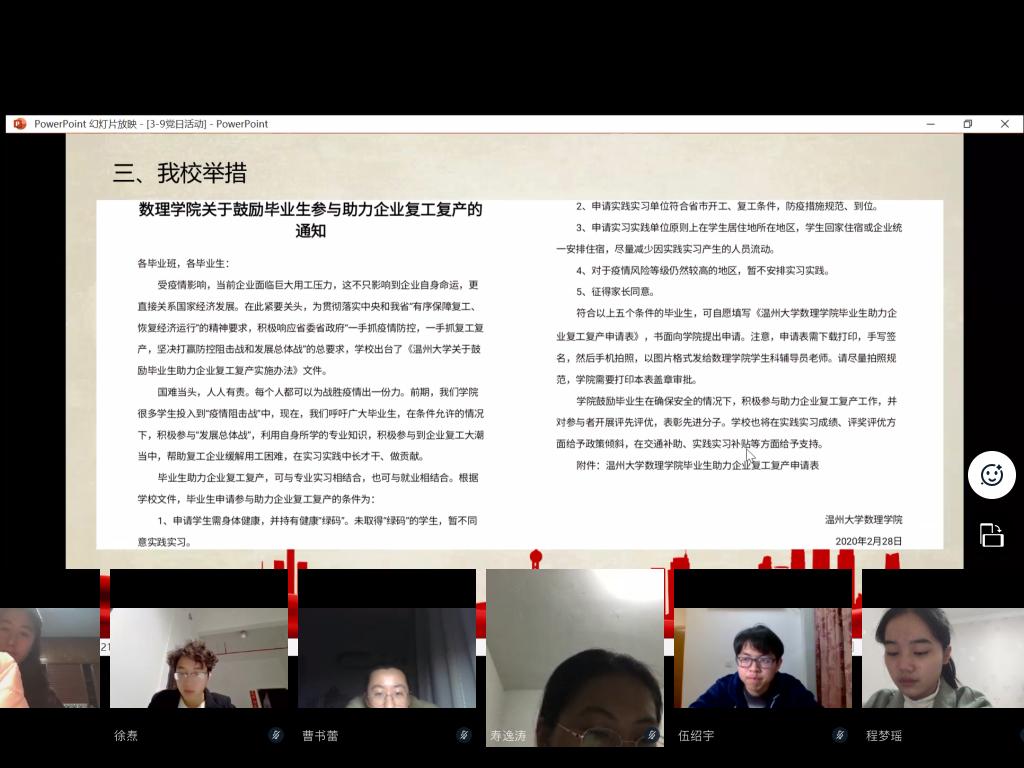Click the date 2020年2月28日 on the slide

coord(868,541)
